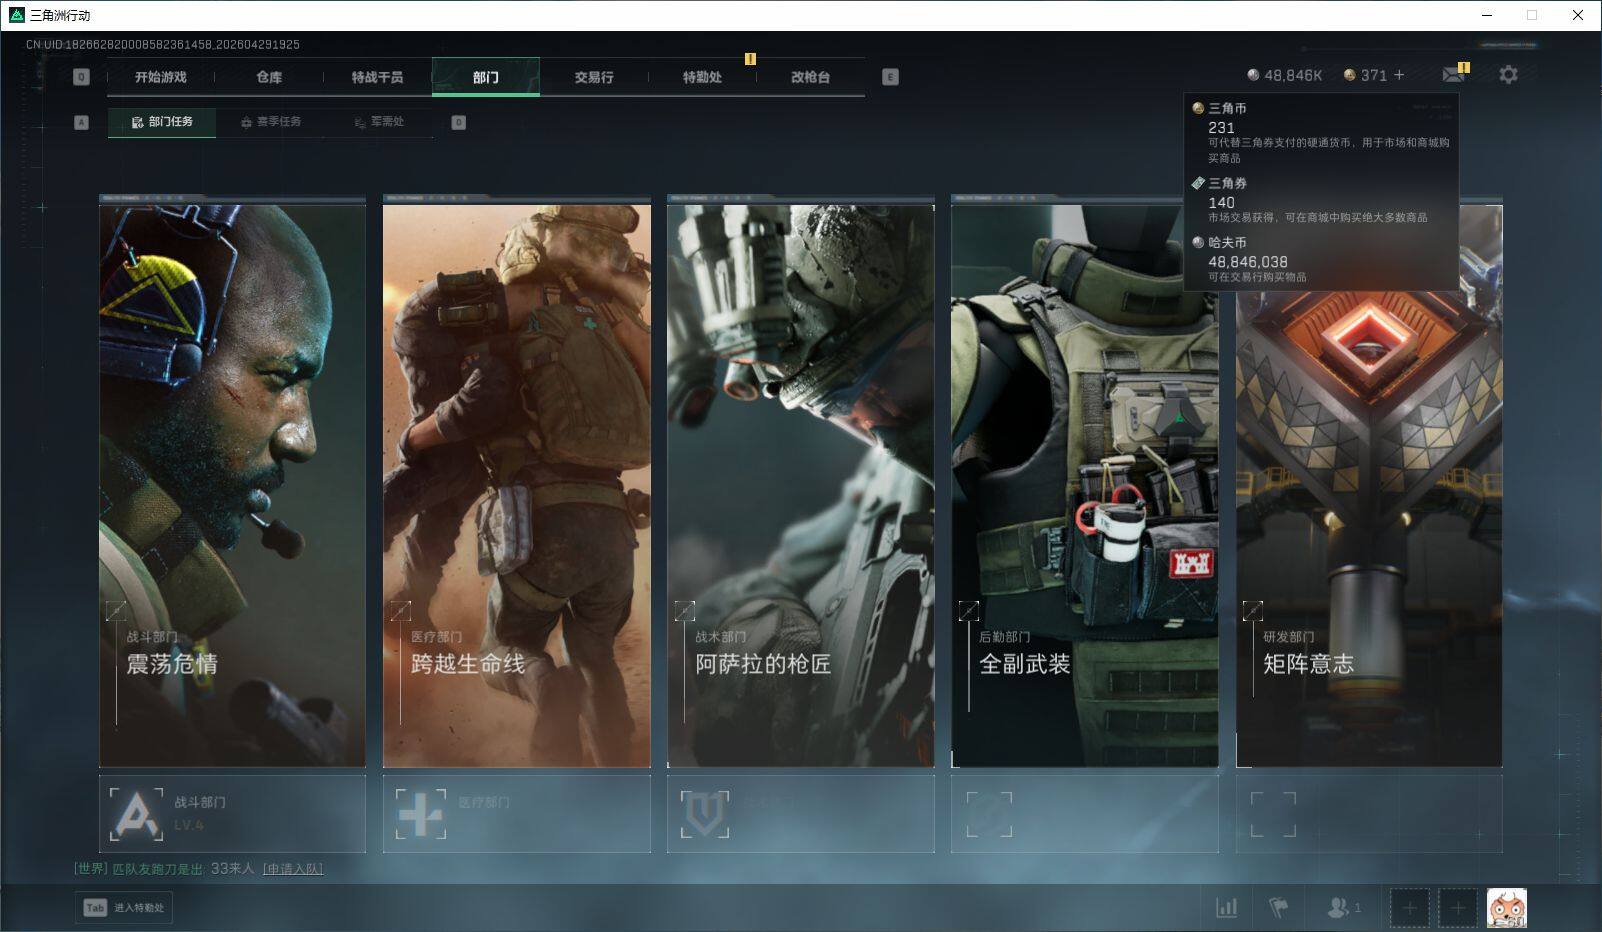Select the 赛季任务 sub-tab
This screenshot has width=1602, height=932.
click(x=271, y=122)
